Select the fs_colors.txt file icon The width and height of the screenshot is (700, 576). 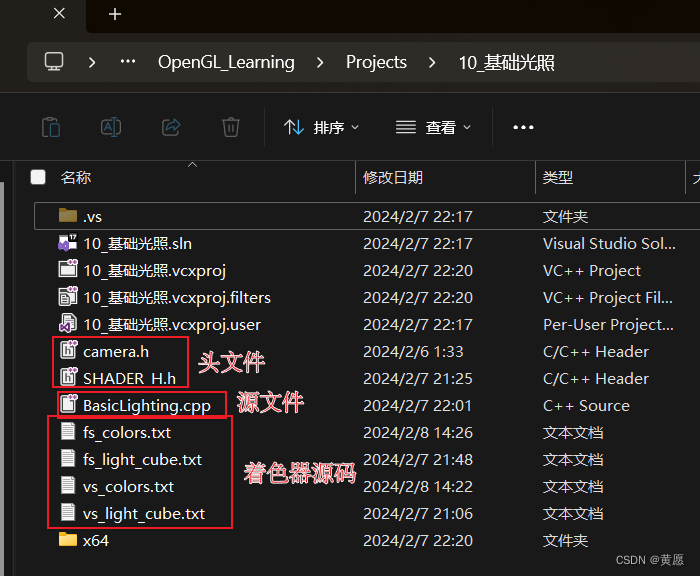[68, 431]
